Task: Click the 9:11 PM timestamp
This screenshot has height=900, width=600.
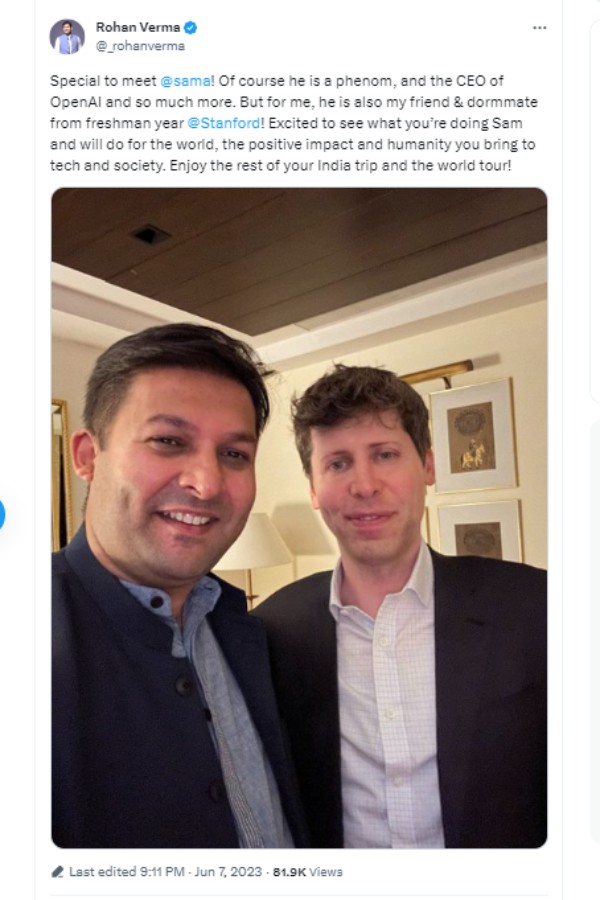Action: tap(162, 872)
